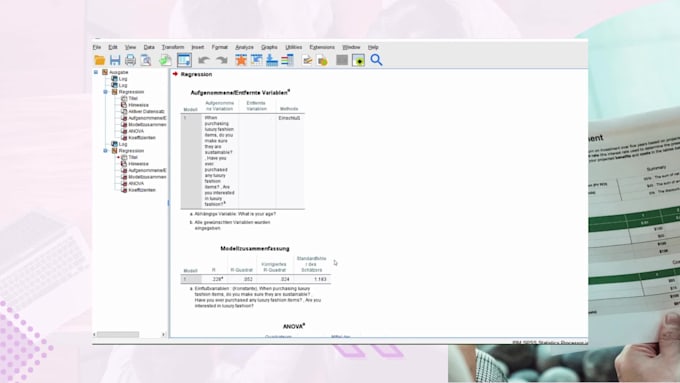Open print preview with magnifier page icon
This screenshot has height=383, width=680.
[x=146, y=60]
